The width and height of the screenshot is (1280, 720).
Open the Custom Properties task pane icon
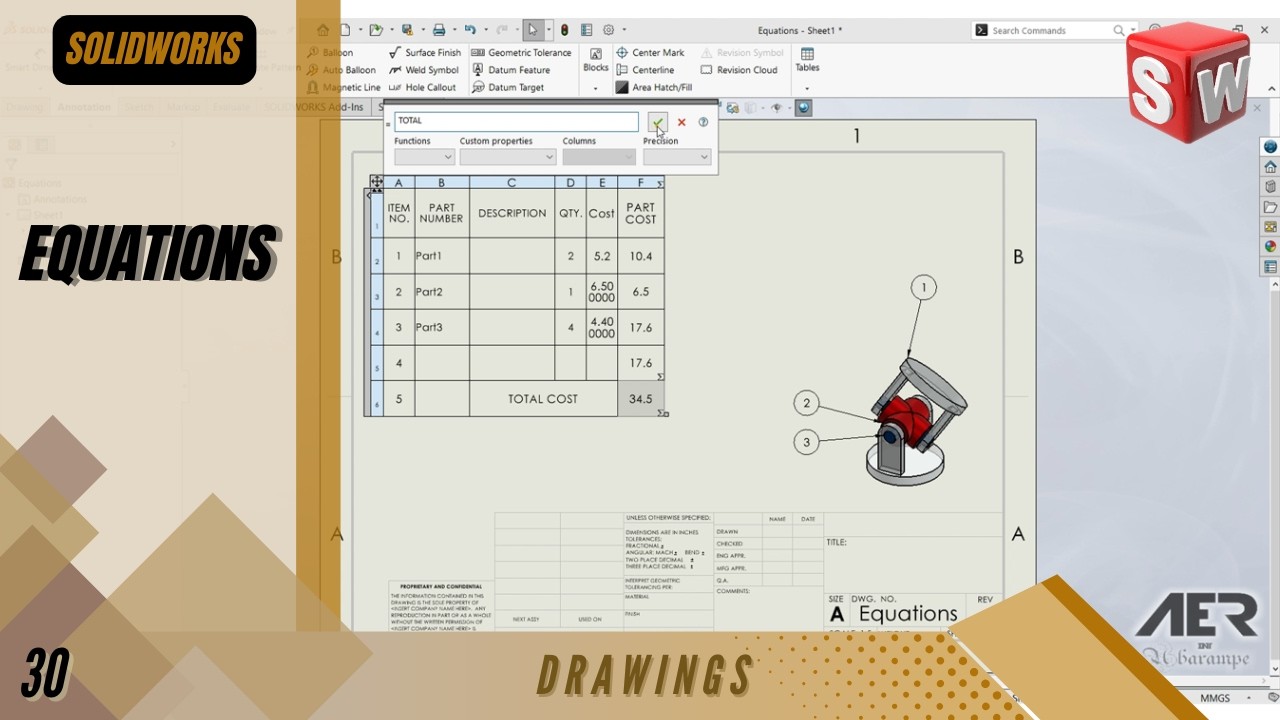point(1270,267)
